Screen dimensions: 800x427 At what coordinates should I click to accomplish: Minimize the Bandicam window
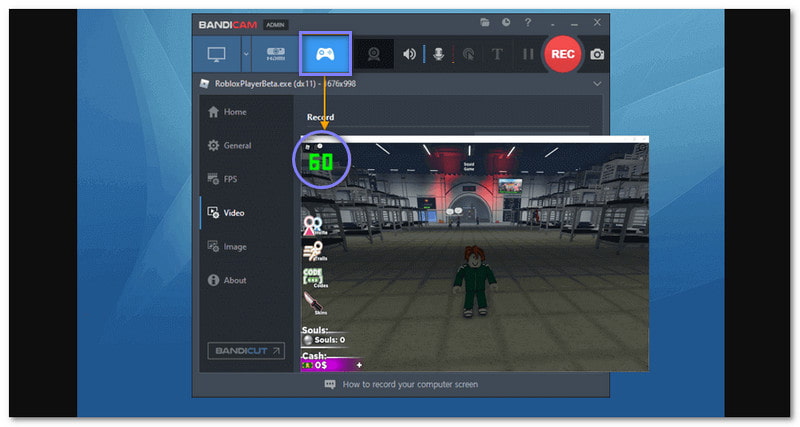click(574, 23)
